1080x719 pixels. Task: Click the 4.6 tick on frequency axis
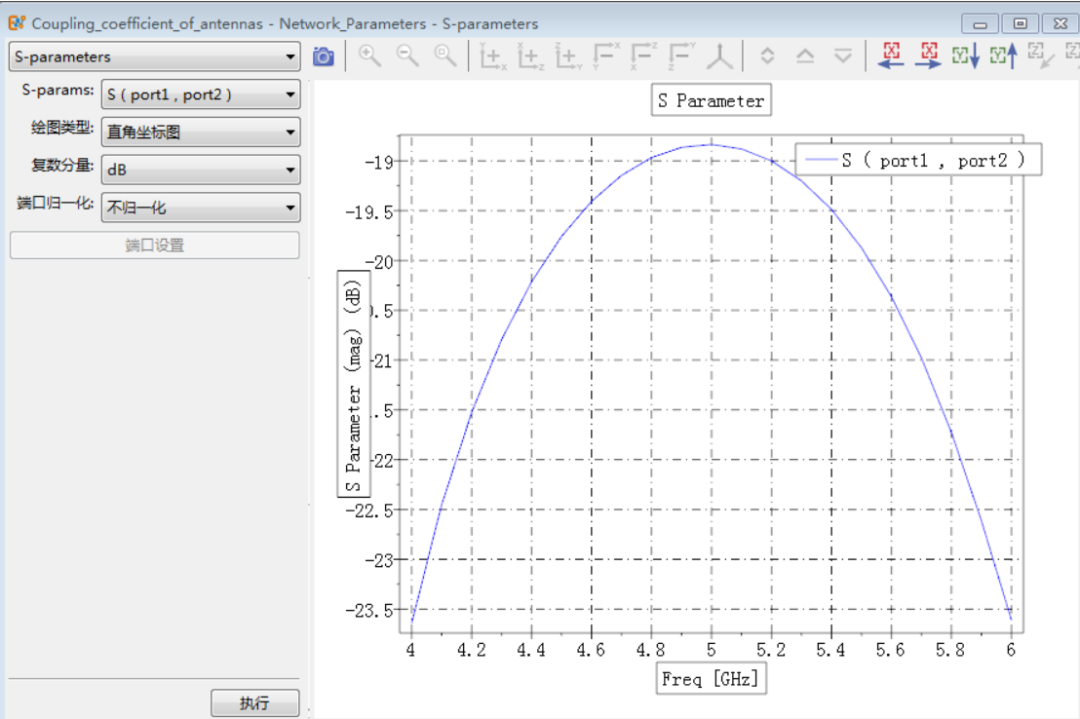point(590,649)
